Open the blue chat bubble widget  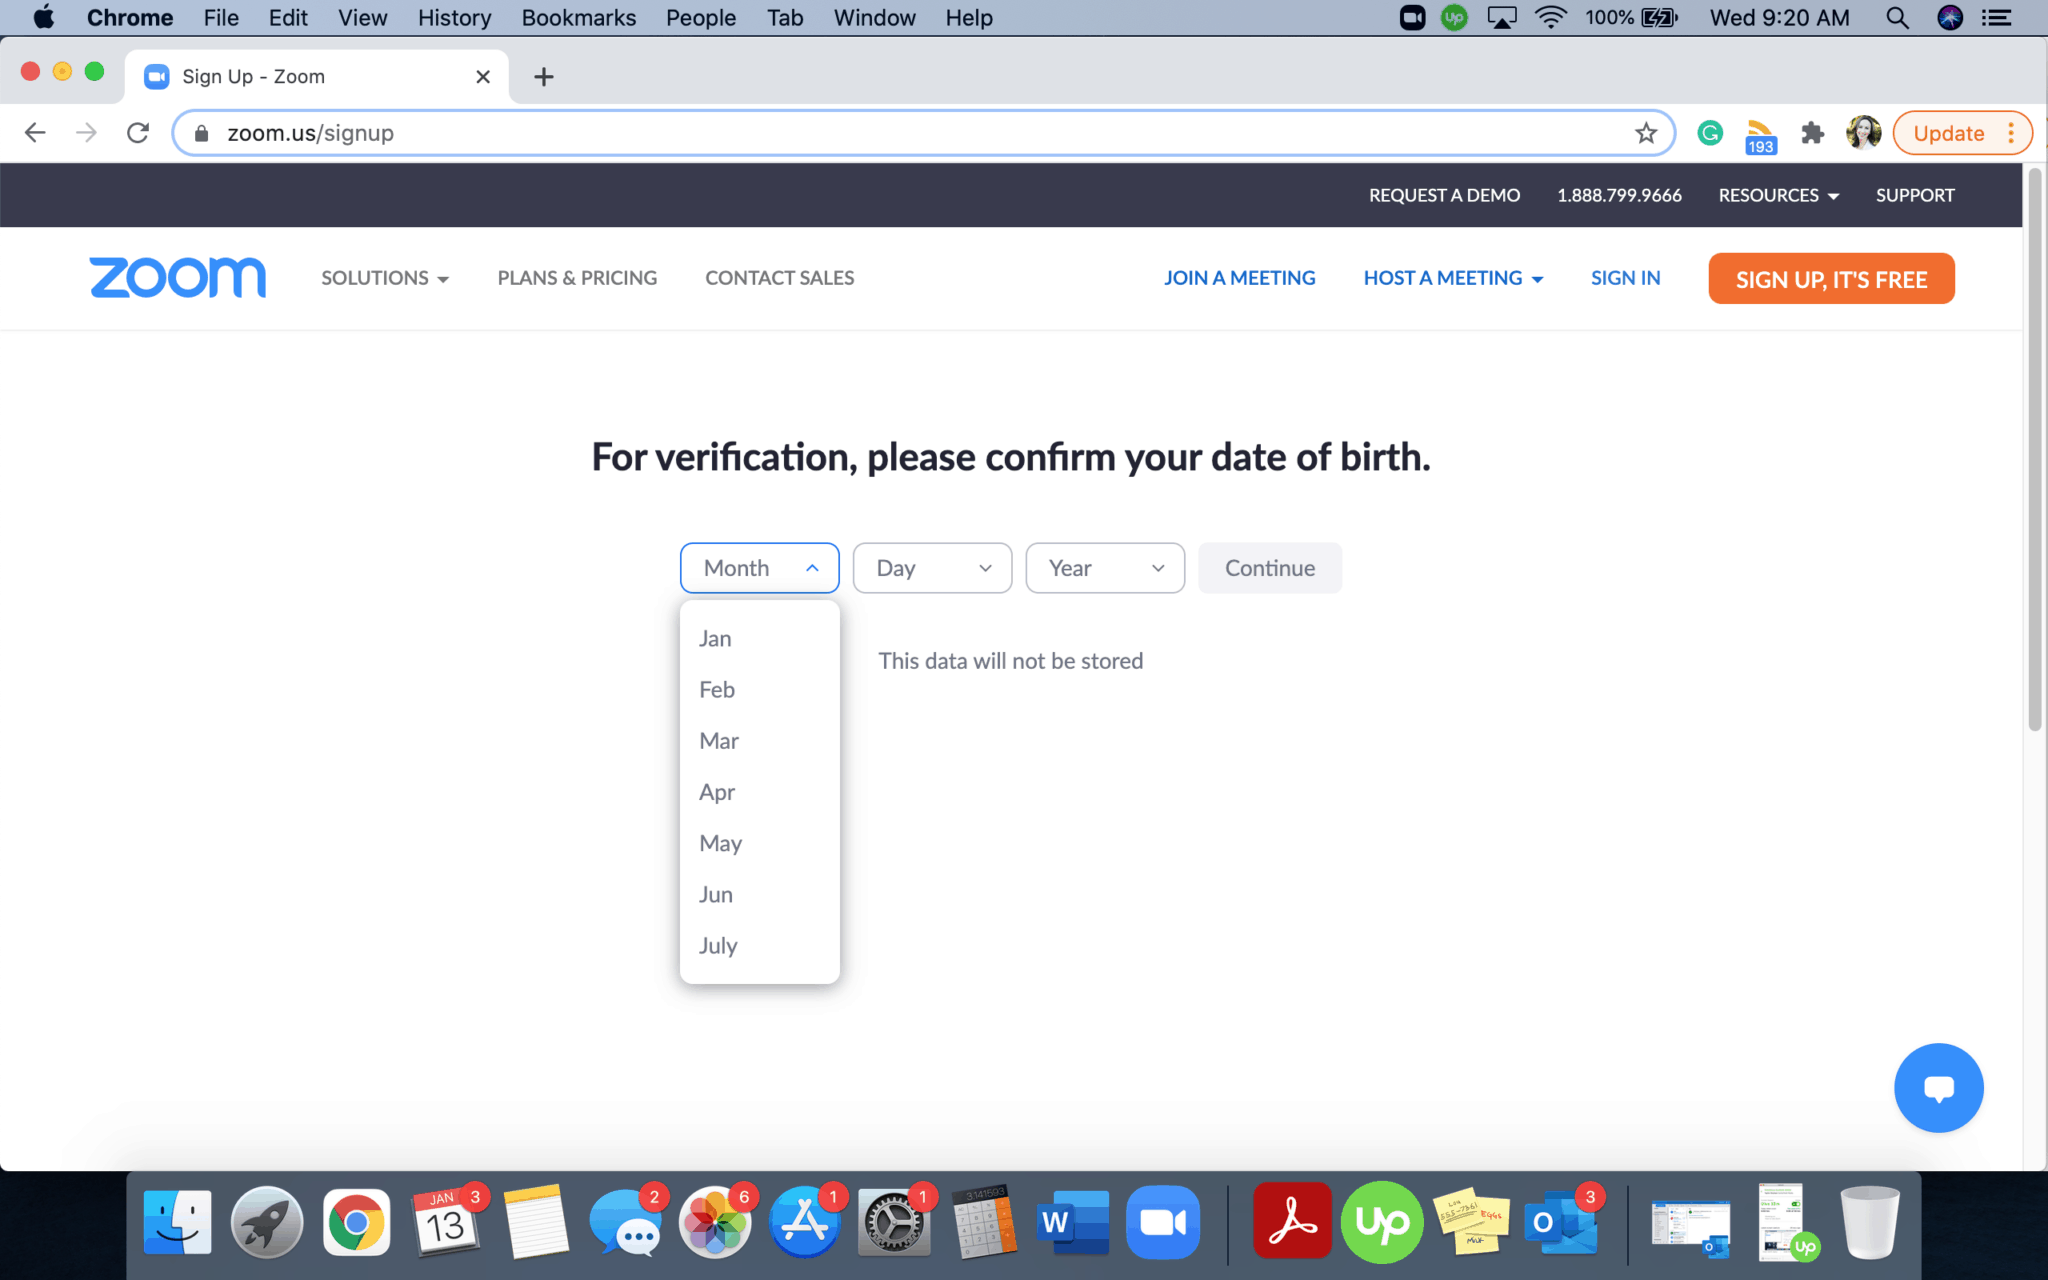pyautogui.click(x=1937, y=1088)
